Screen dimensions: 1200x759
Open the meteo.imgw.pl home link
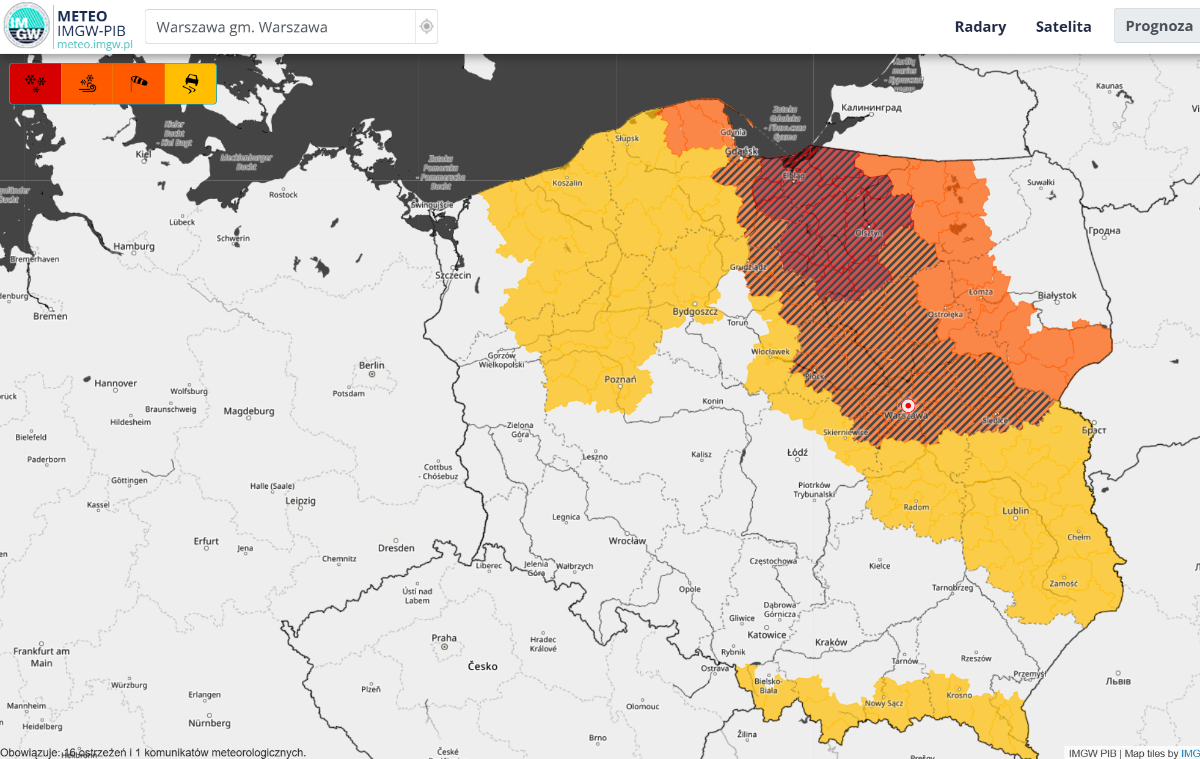pyautogui.click(x=95, y=45)
